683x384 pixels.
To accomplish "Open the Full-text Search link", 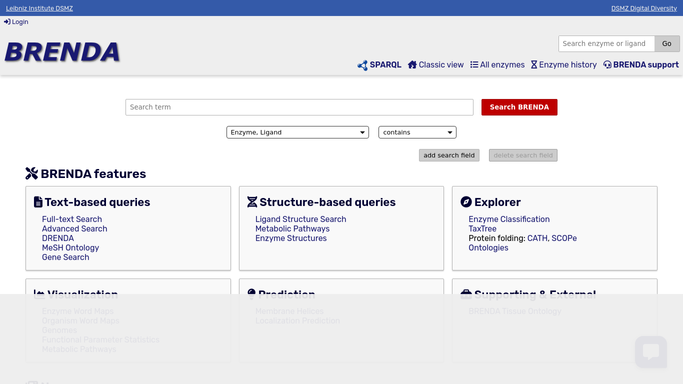I will click(72, 219).
